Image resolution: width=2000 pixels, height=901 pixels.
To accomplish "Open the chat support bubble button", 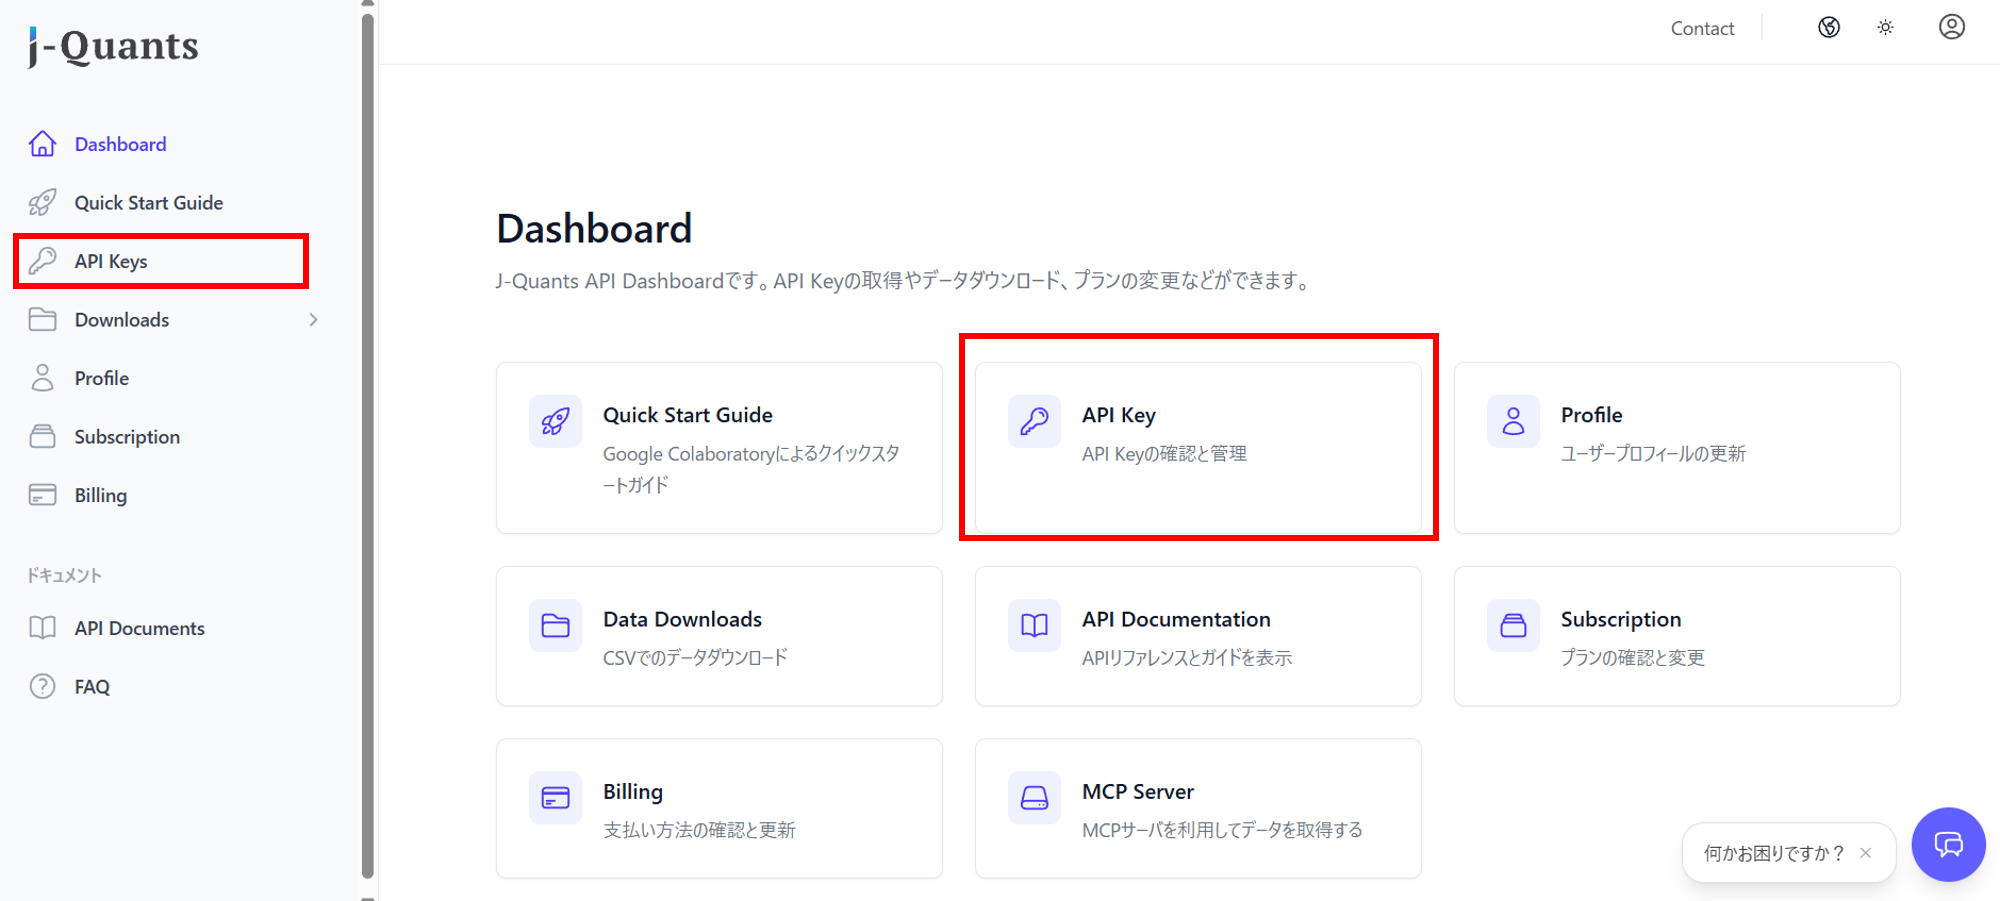I will pyautogui.click(x=1948, y=845).
